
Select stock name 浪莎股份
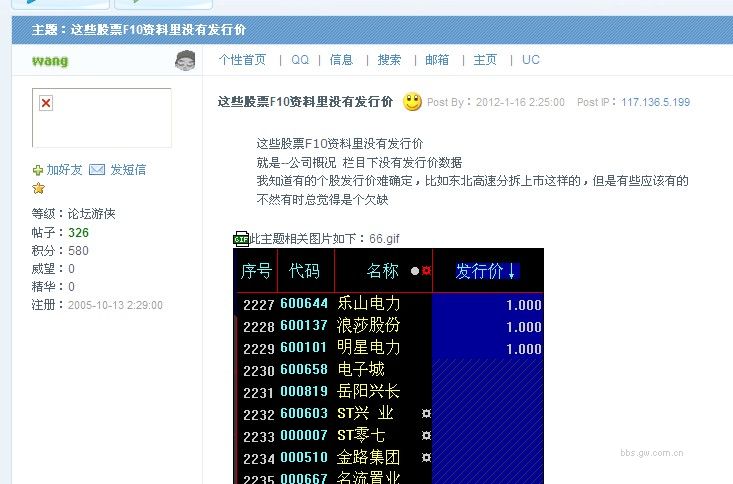pyautogui.click(x=369, y=325)
